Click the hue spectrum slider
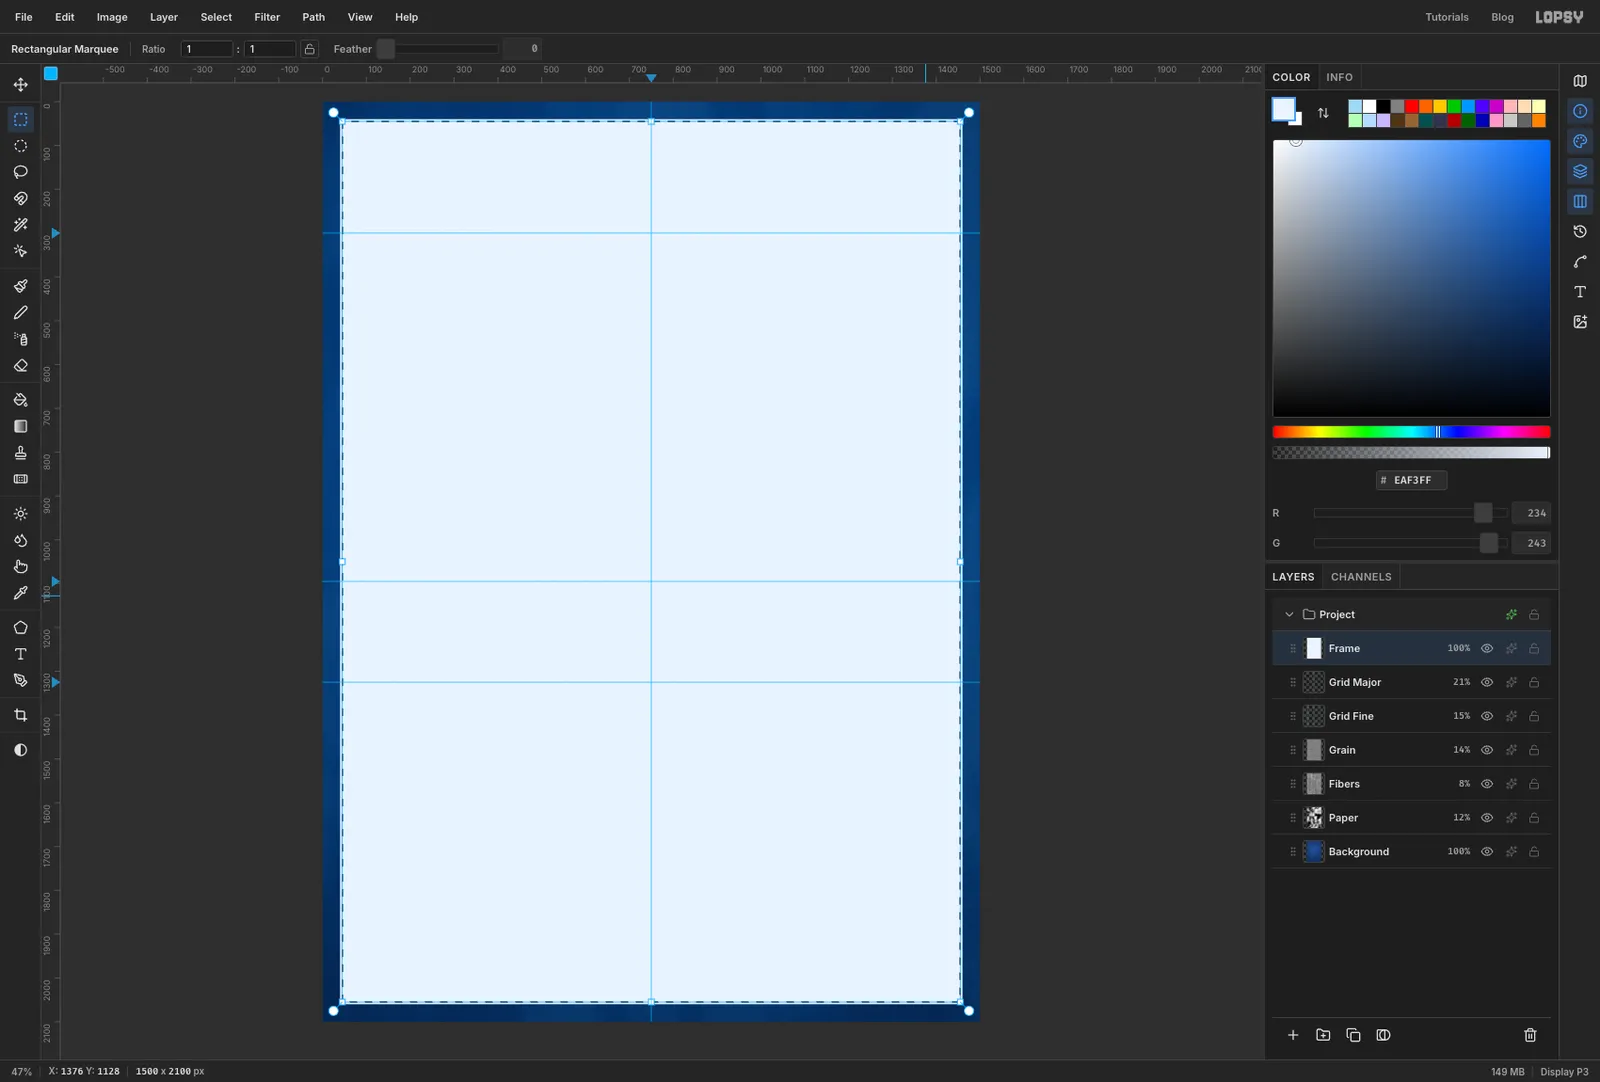This screenshot has width=1600, height=1082. 1411,432
